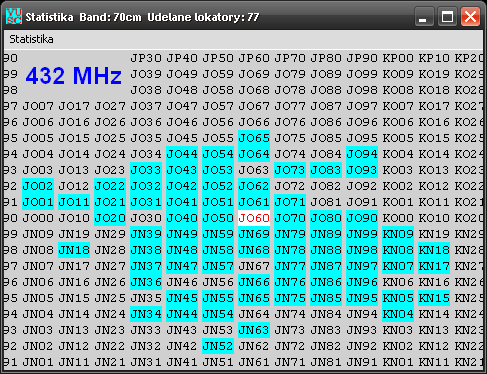Click the unworked JN09 locator cell

(x=38, y=234)
